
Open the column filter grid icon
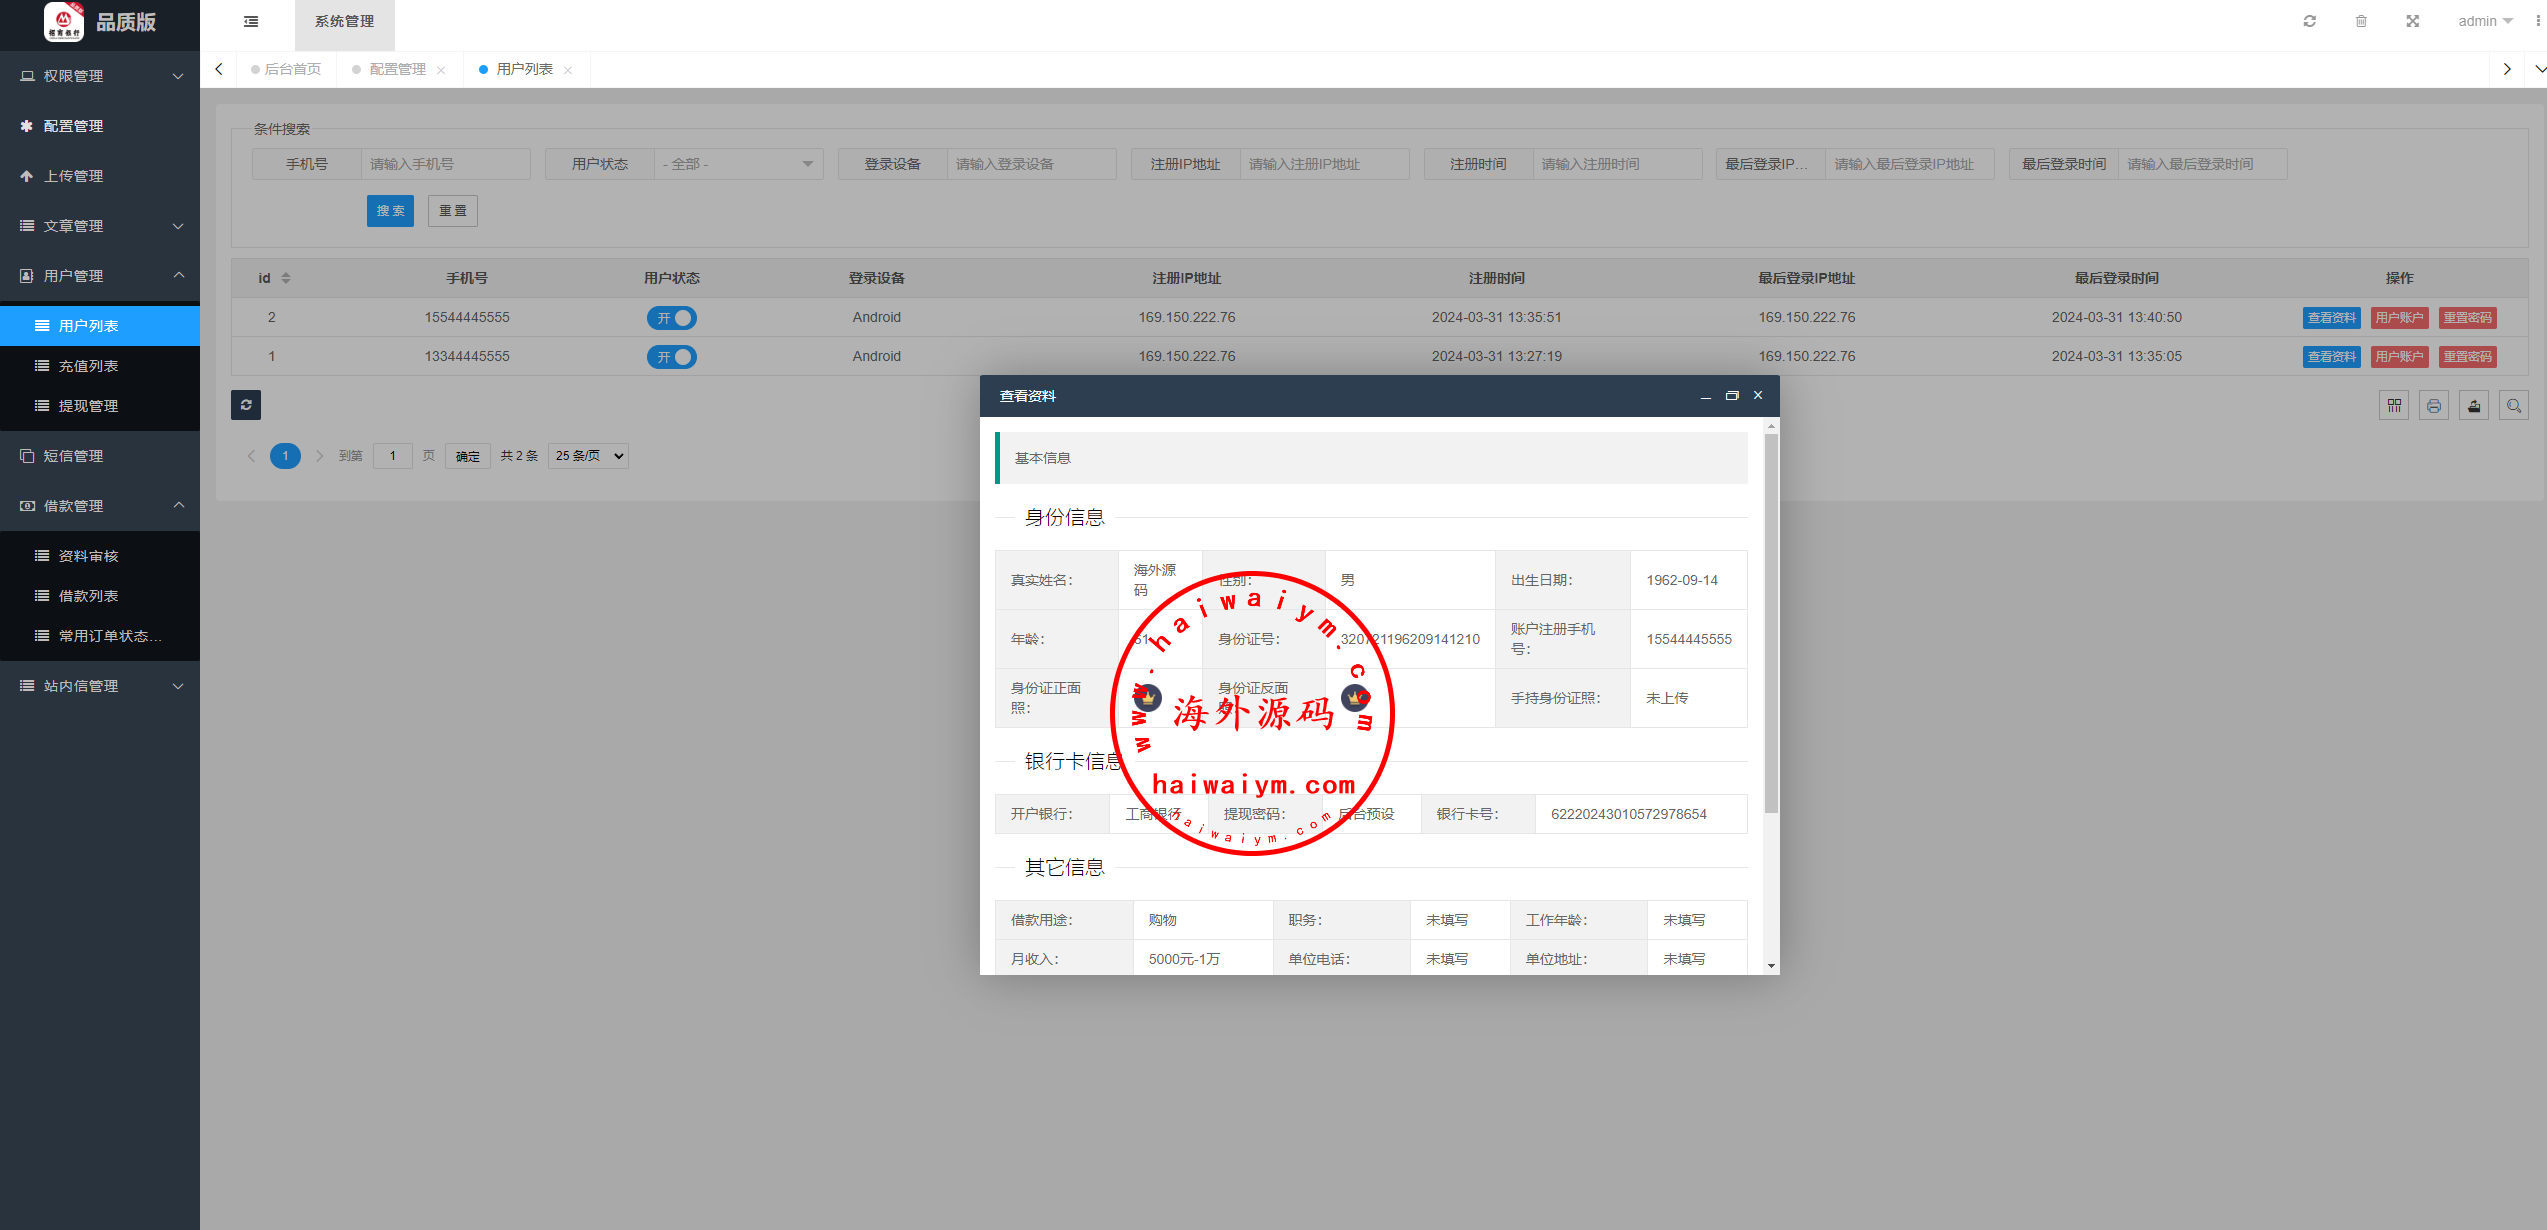coord(2394,405)
